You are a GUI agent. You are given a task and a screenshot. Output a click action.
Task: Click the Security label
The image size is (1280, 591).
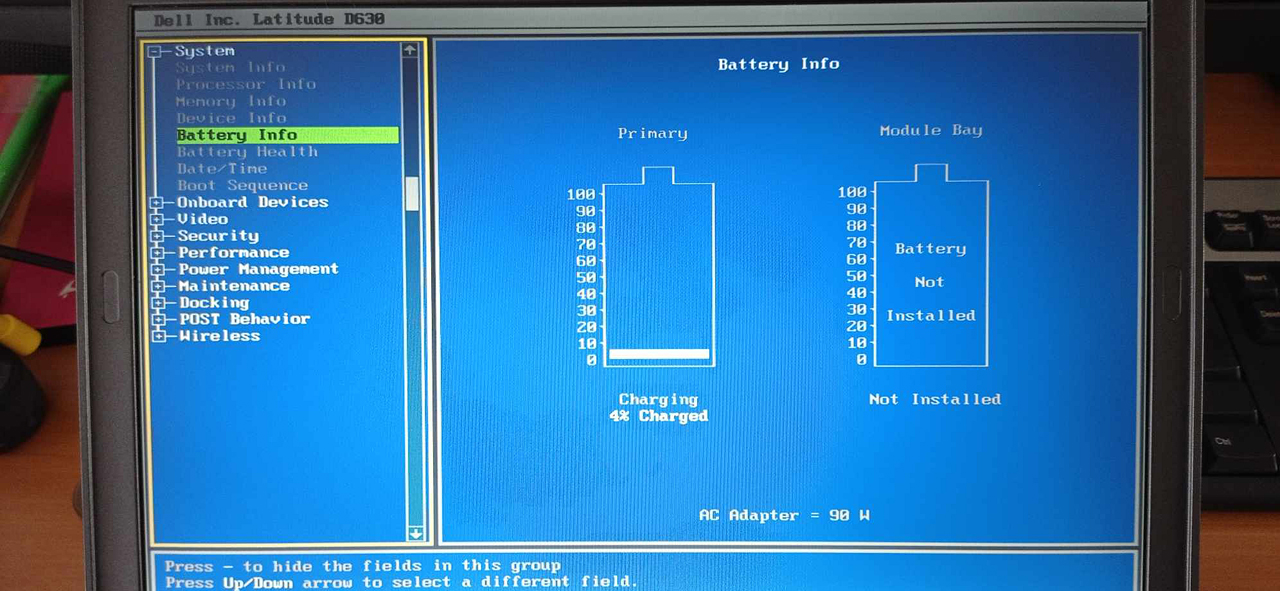(x=217, y=236)
